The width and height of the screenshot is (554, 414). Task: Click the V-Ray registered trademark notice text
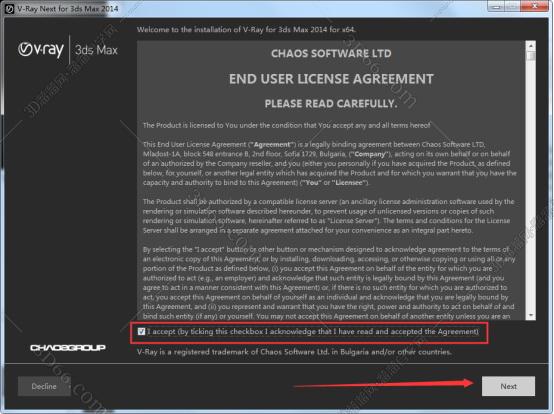pos(294,352)
